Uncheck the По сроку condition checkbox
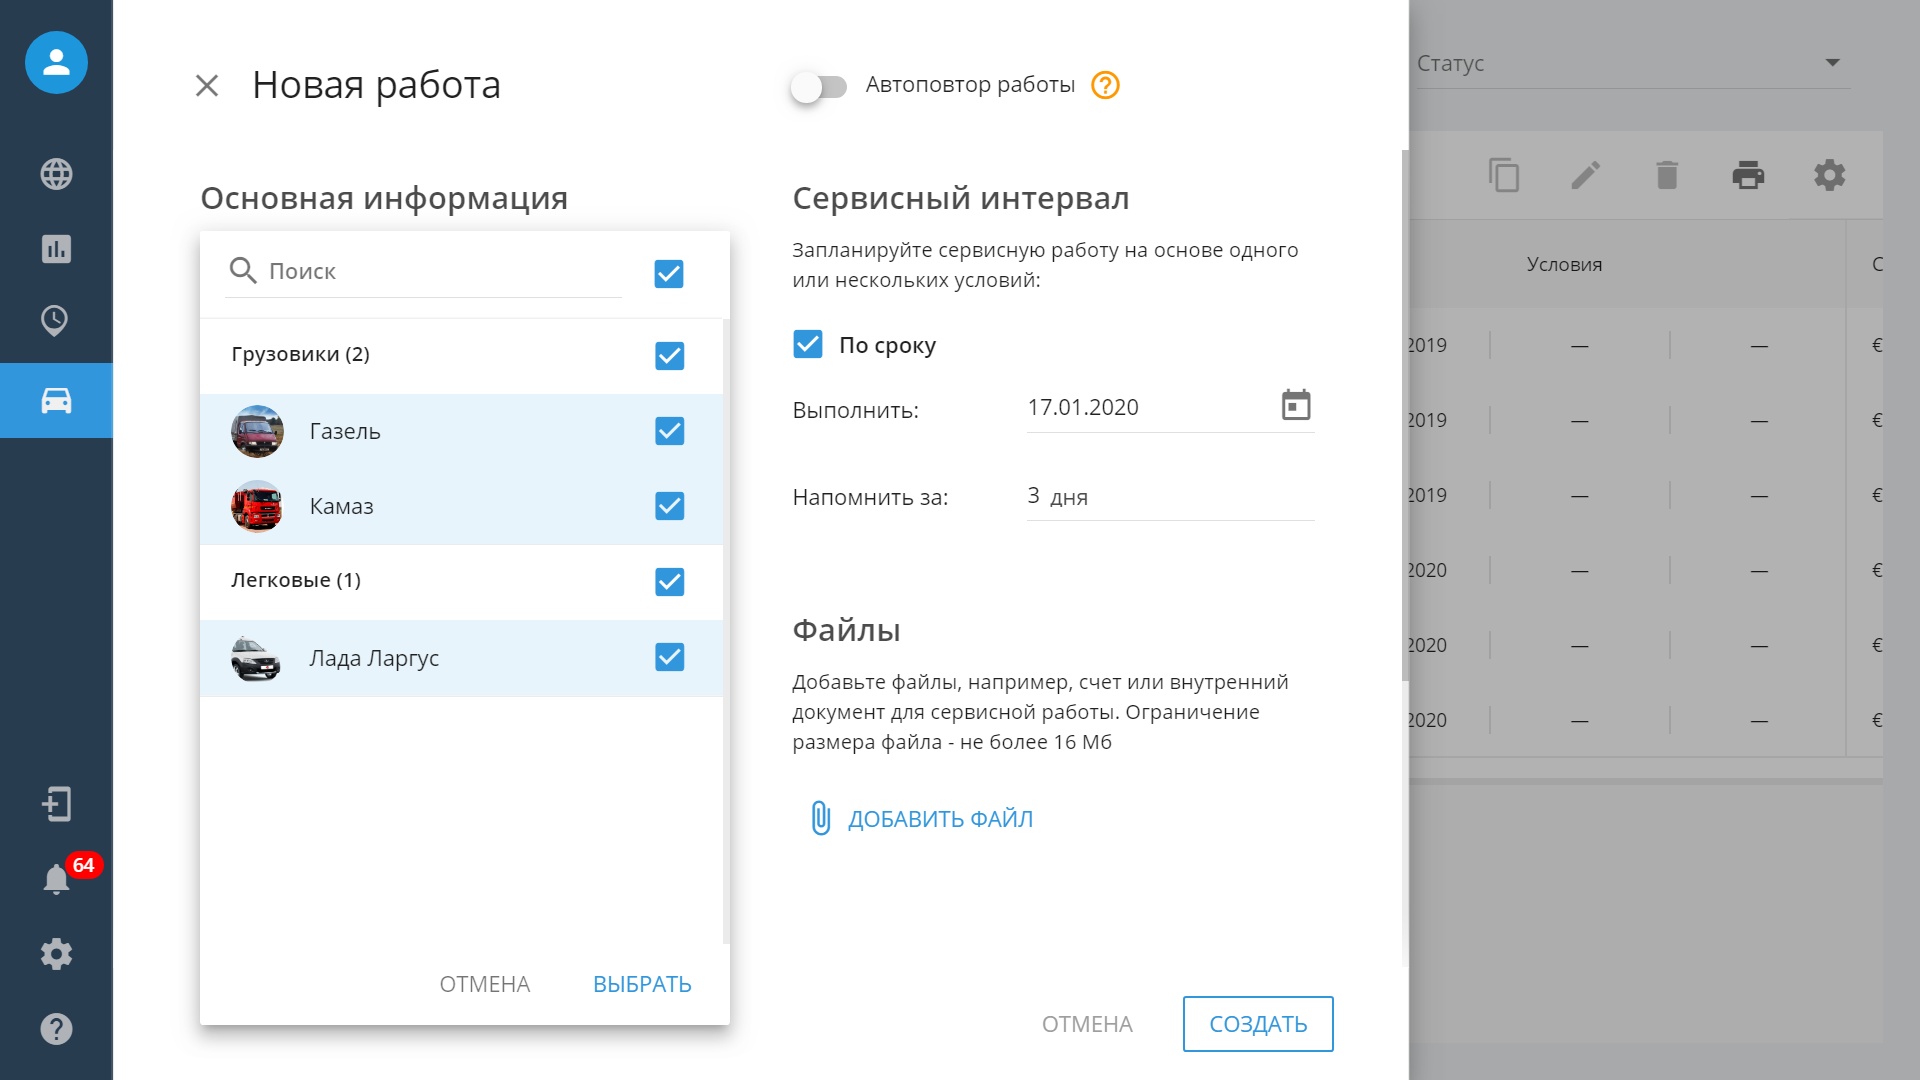 807,345
